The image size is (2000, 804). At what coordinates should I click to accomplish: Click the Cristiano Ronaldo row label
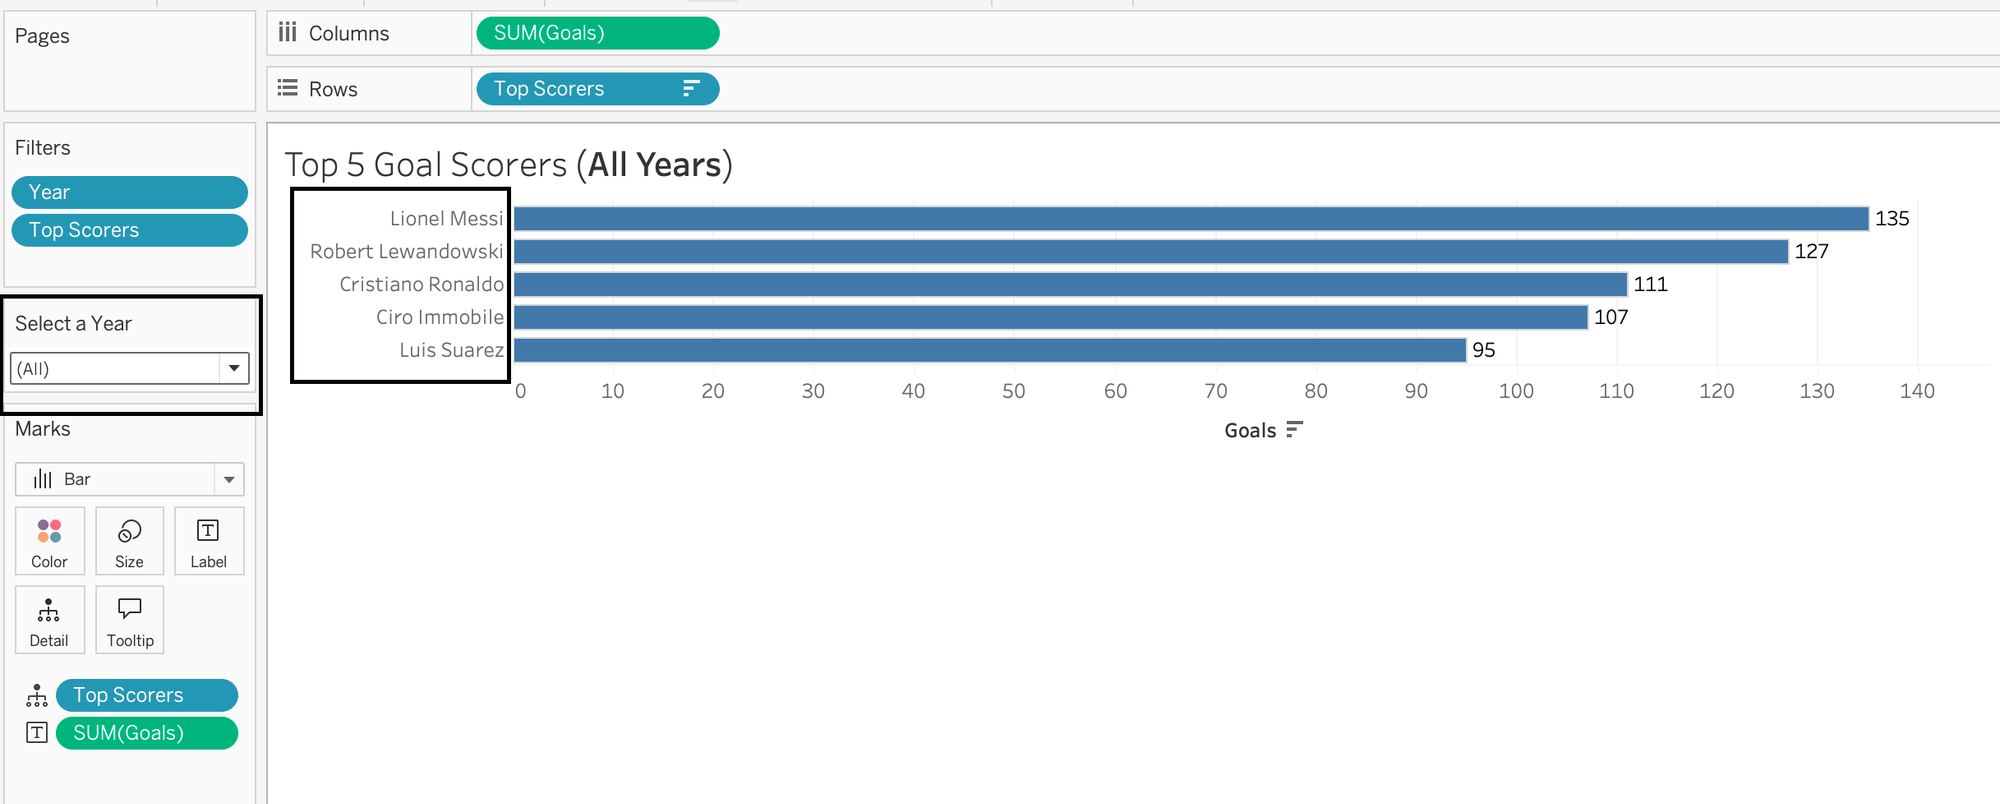[422, 284]
